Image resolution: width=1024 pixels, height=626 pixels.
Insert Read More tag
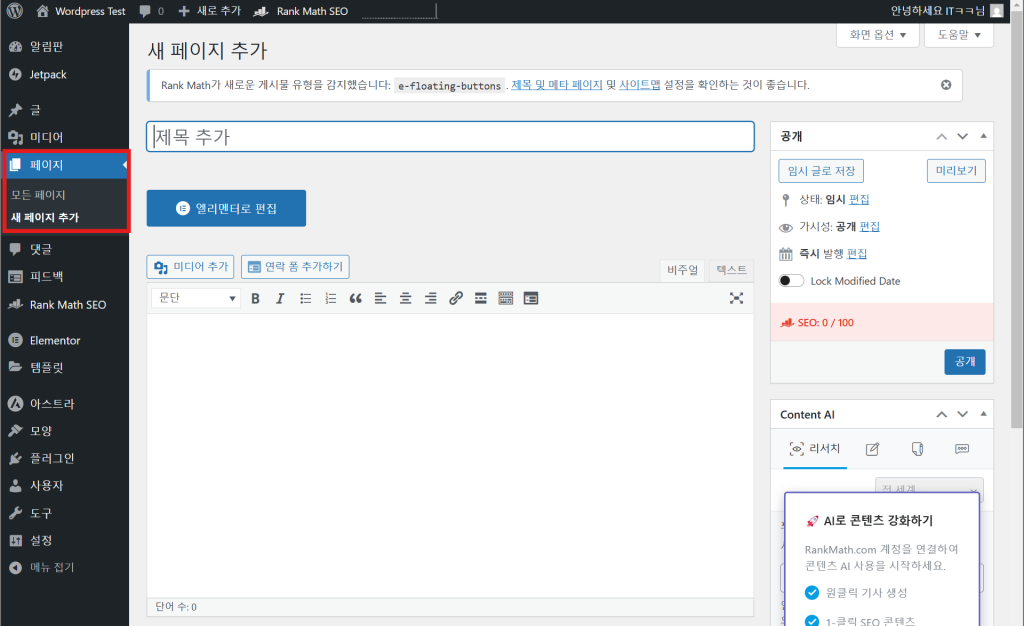click(481, 298)
